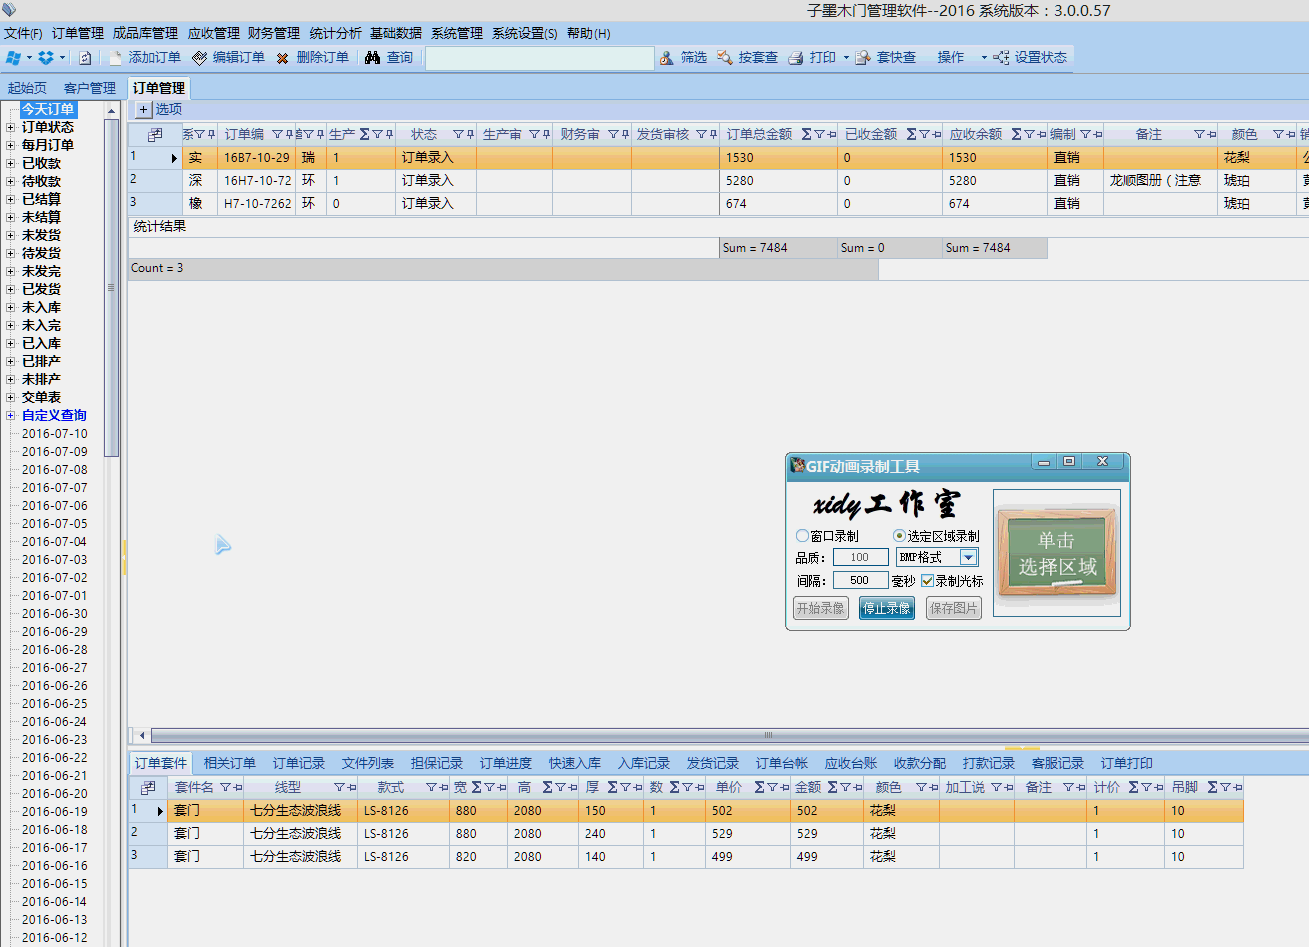Click the 删除订单 red X icon

(x=283, y=58)
